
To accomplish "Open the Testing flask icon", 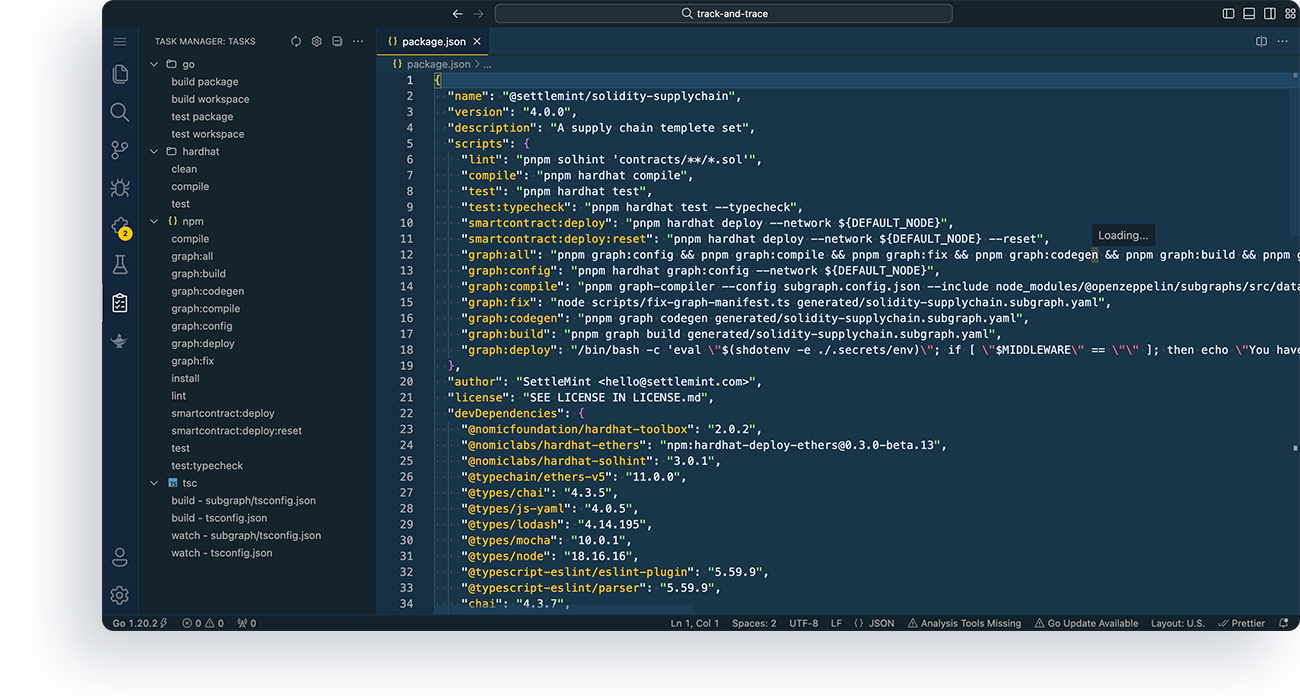I will pos(120,264).
